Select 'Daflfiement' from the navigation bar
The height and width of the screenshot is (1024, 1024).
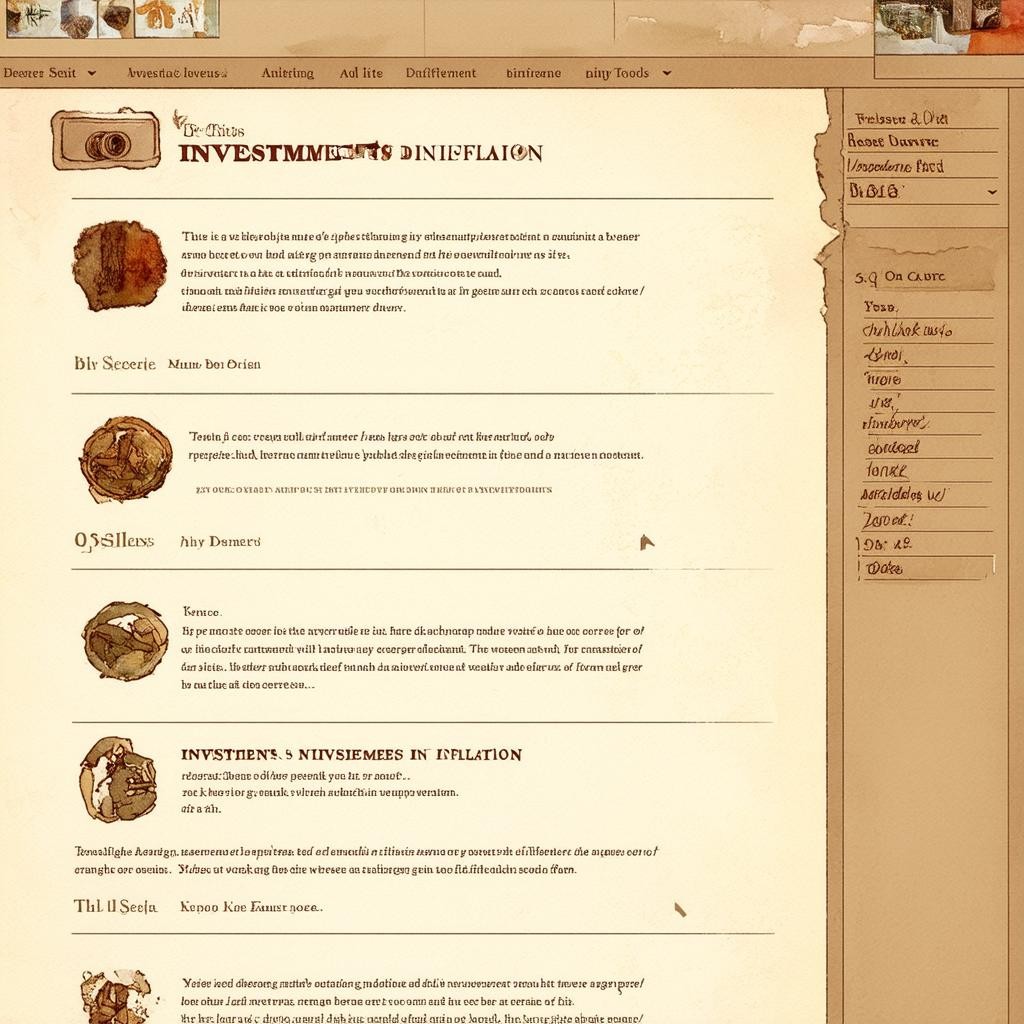click(441, 73)
